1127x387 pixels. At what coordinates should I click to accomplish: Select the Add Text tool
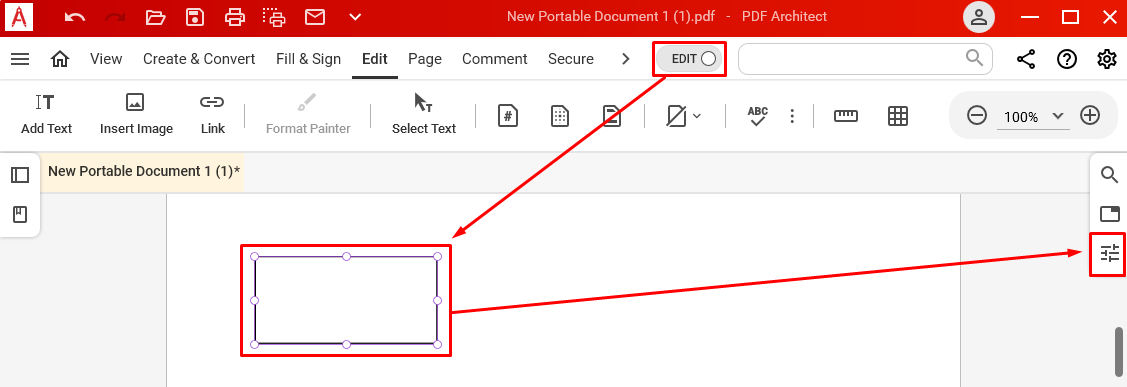point(47,114)
